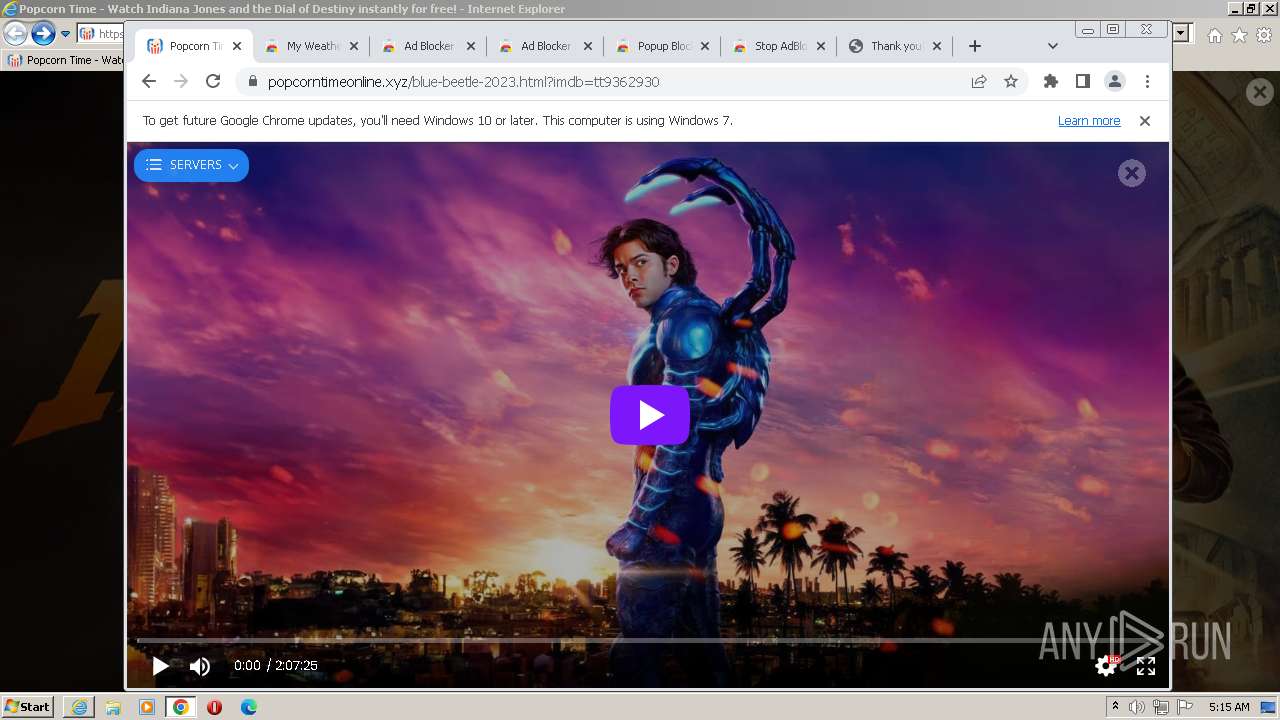Screen dimensions: 1280x720
Task: Switch to first Ad Blocker tab
Action: pos(428,46)
